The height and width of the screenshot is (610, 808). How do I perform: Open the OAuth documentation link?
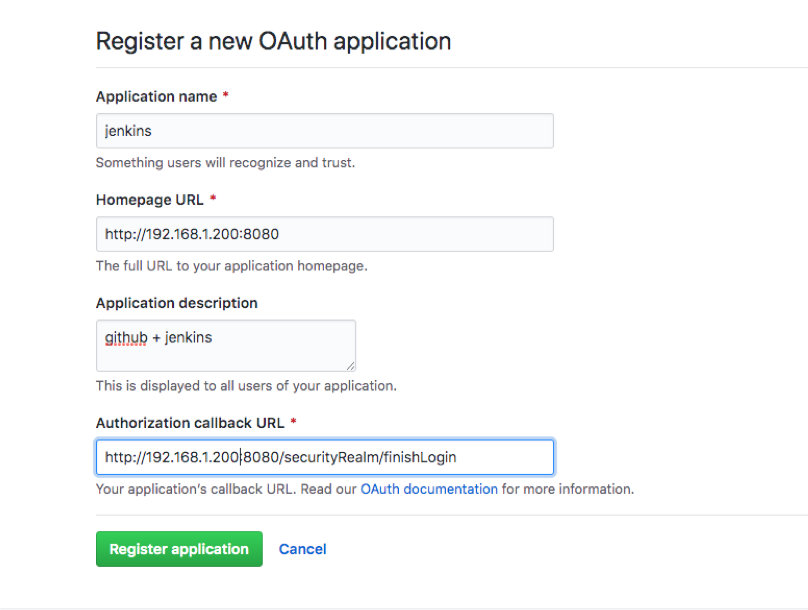(429, 489)
